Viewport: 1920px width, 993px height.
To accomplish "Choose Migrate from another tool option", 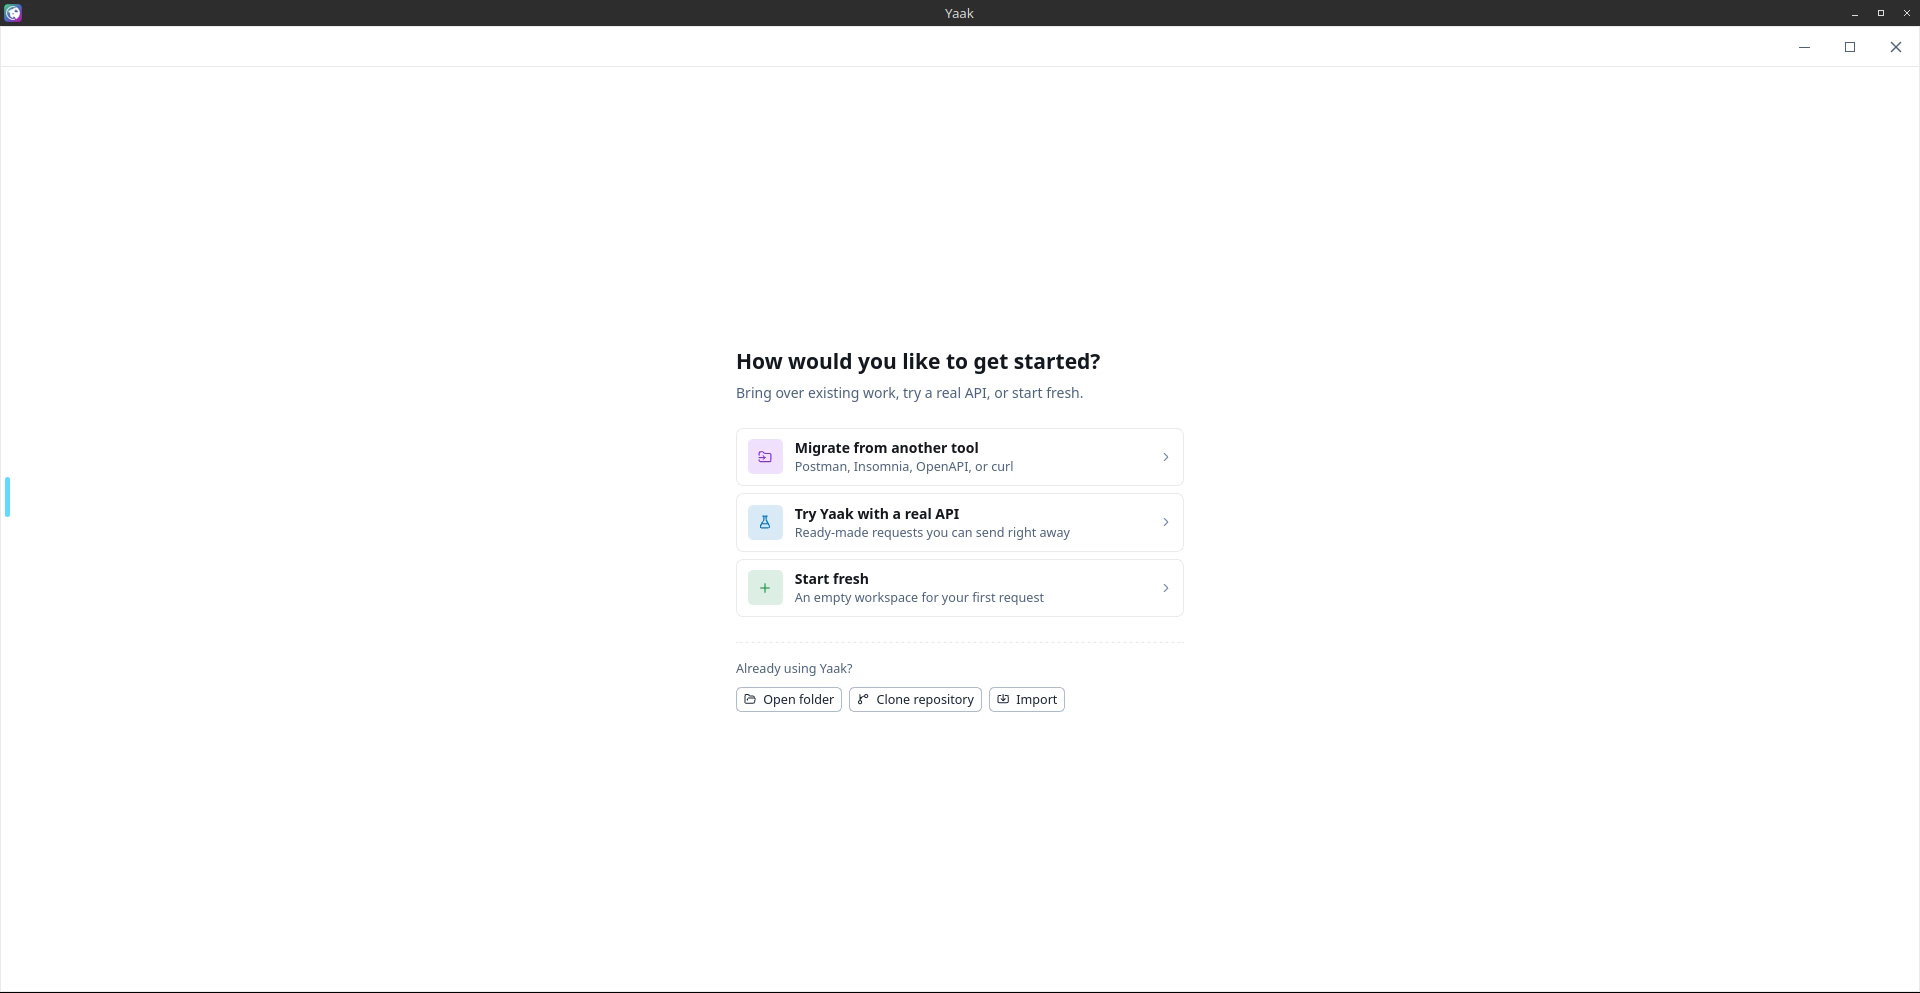I will (959, 457).
